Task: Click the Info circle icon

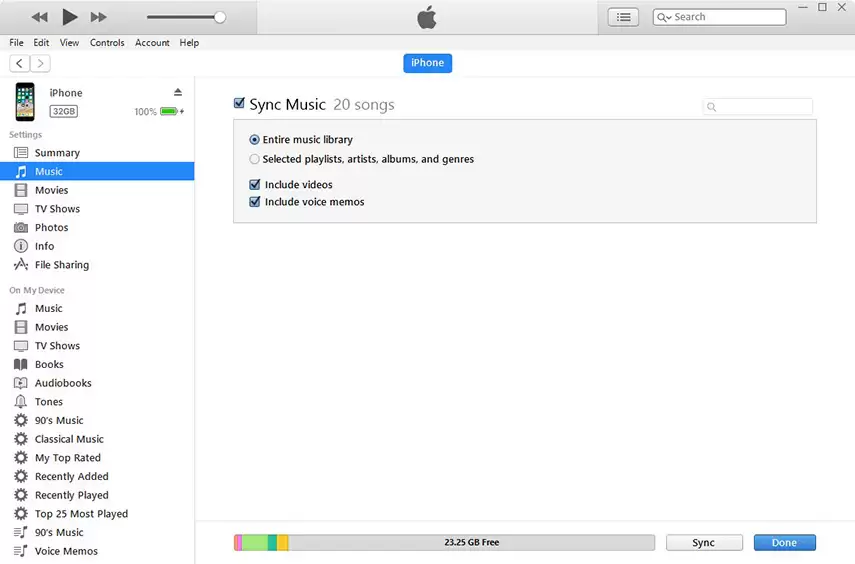Action: (21, 246)
